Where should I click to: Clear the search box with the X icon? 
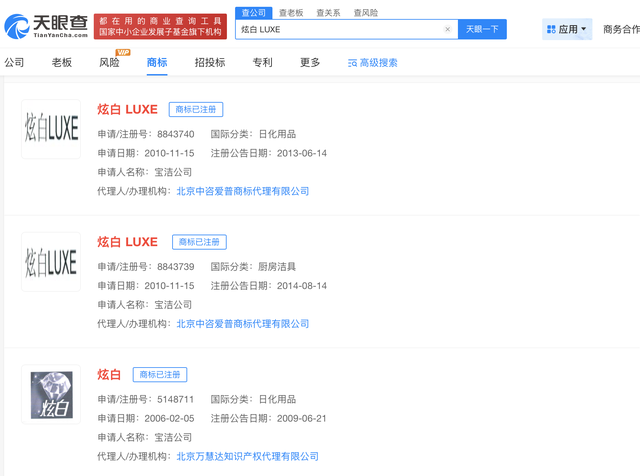tap(447, 30)
